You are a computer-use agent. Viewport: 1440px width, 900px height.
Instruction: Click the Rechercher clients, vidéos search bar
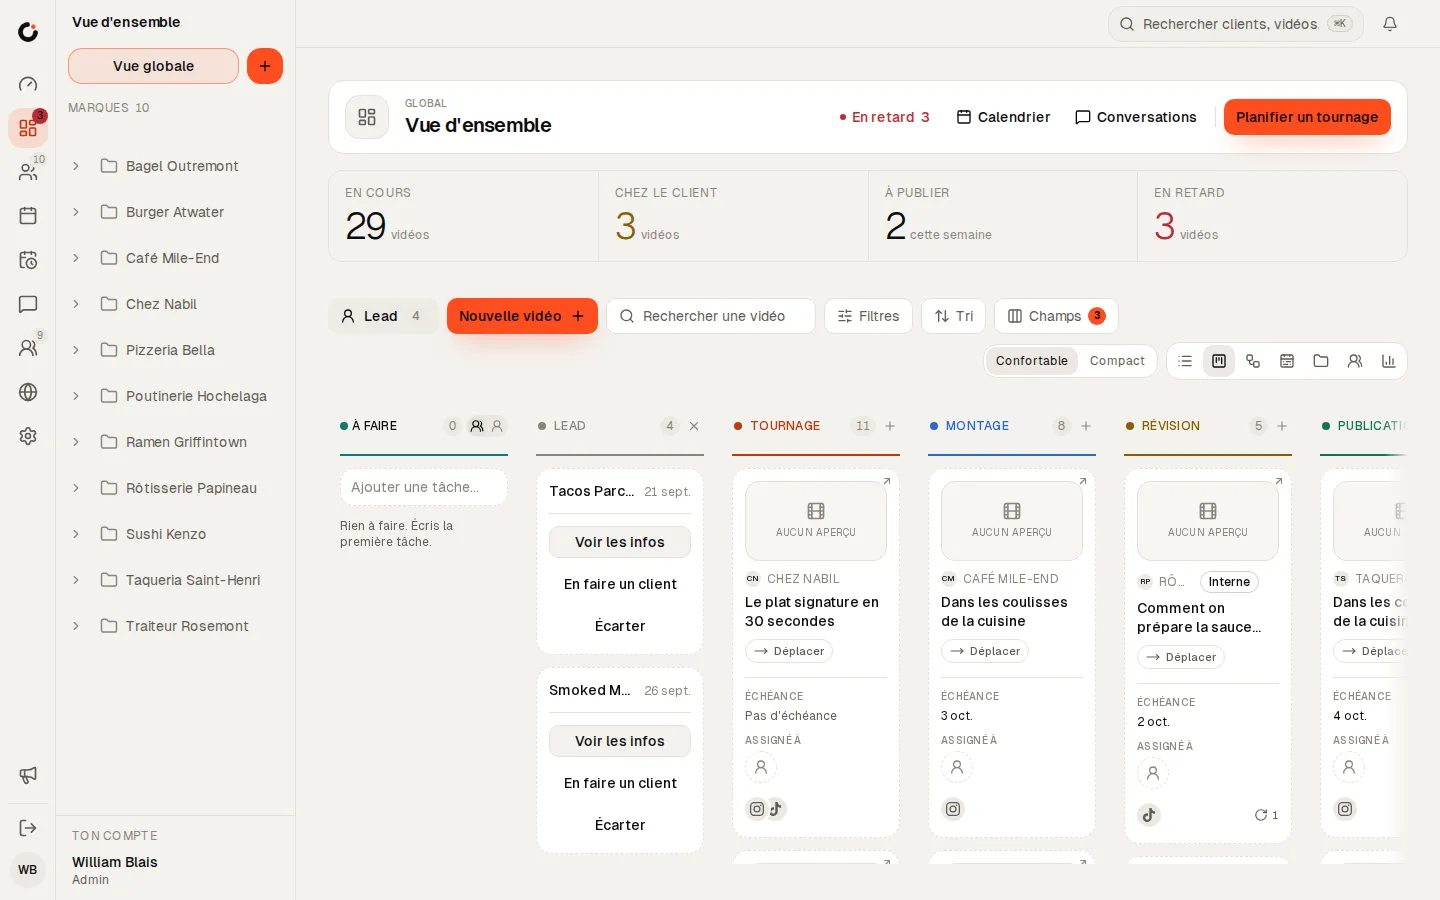[x=1236, y=24]
